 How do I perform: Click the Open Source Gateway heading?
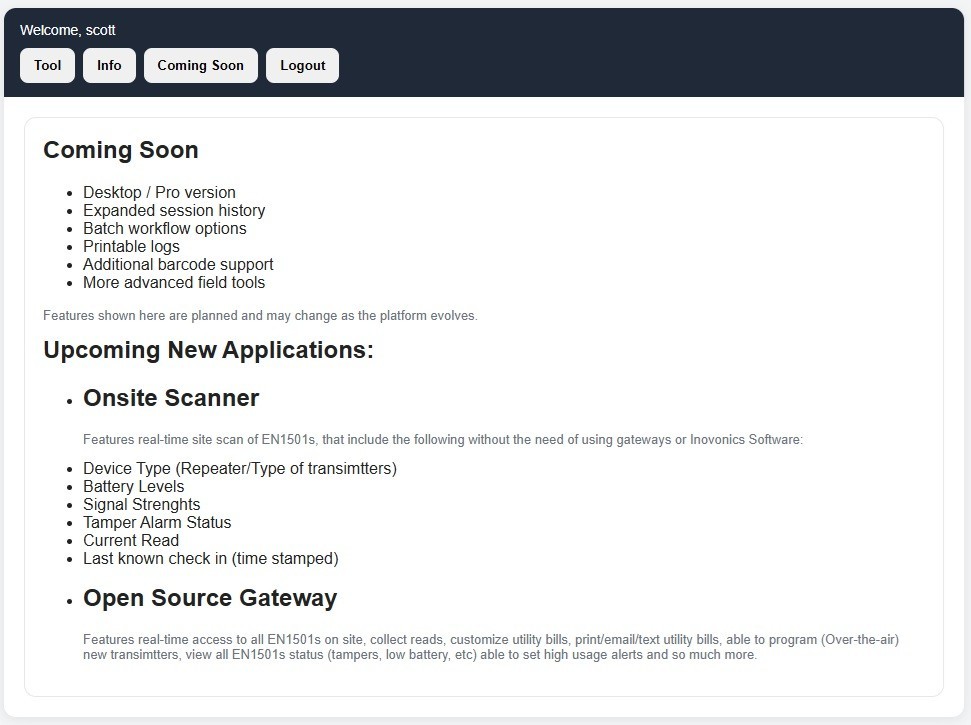tap(210, 598)
